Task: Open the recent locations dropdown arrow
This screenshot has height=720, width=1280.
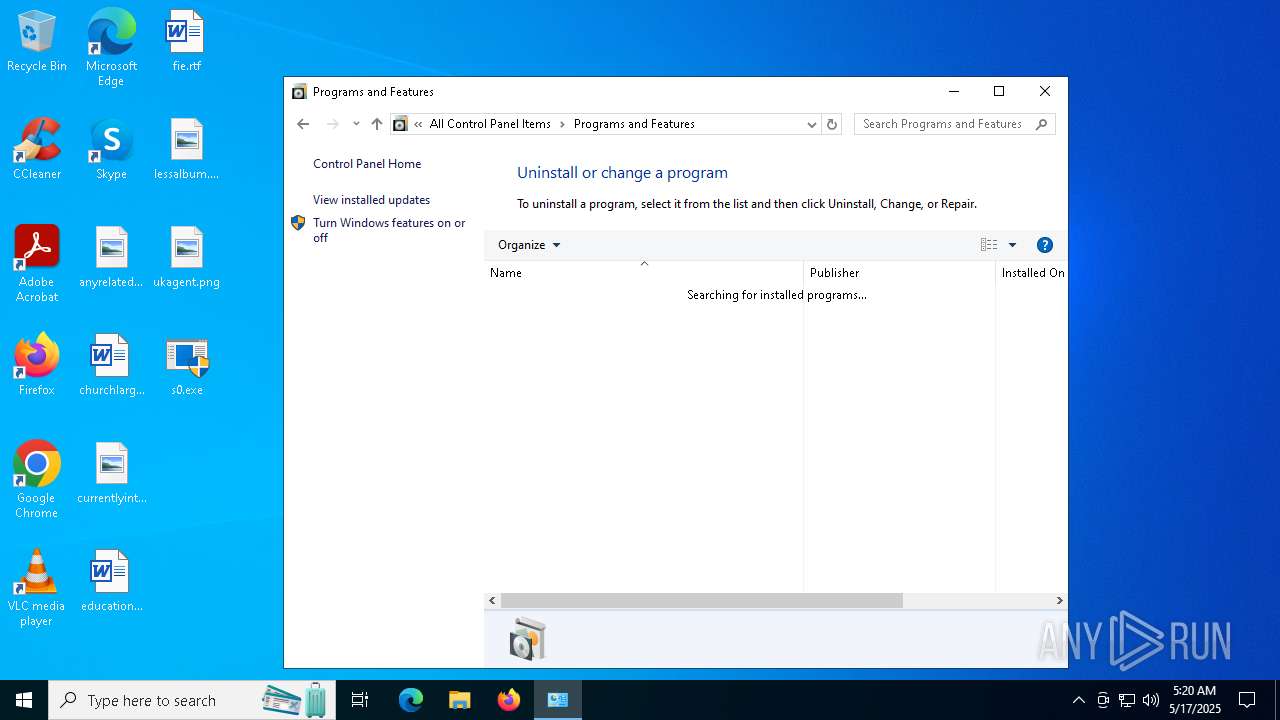Action: tap(356, 124)
